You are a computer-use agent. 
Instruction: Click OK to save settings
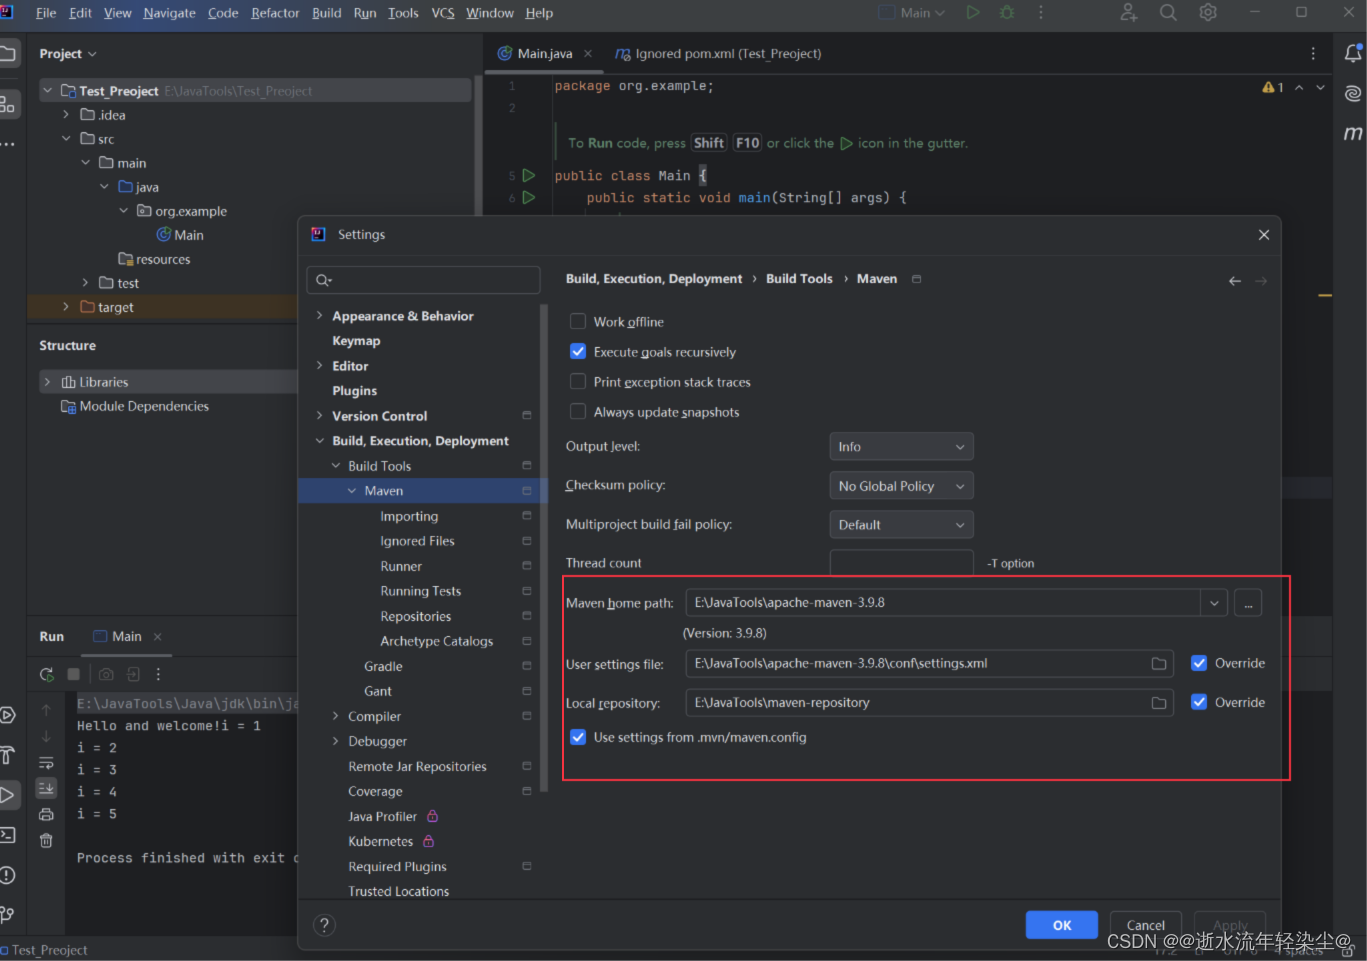(x=1062, y=925)
